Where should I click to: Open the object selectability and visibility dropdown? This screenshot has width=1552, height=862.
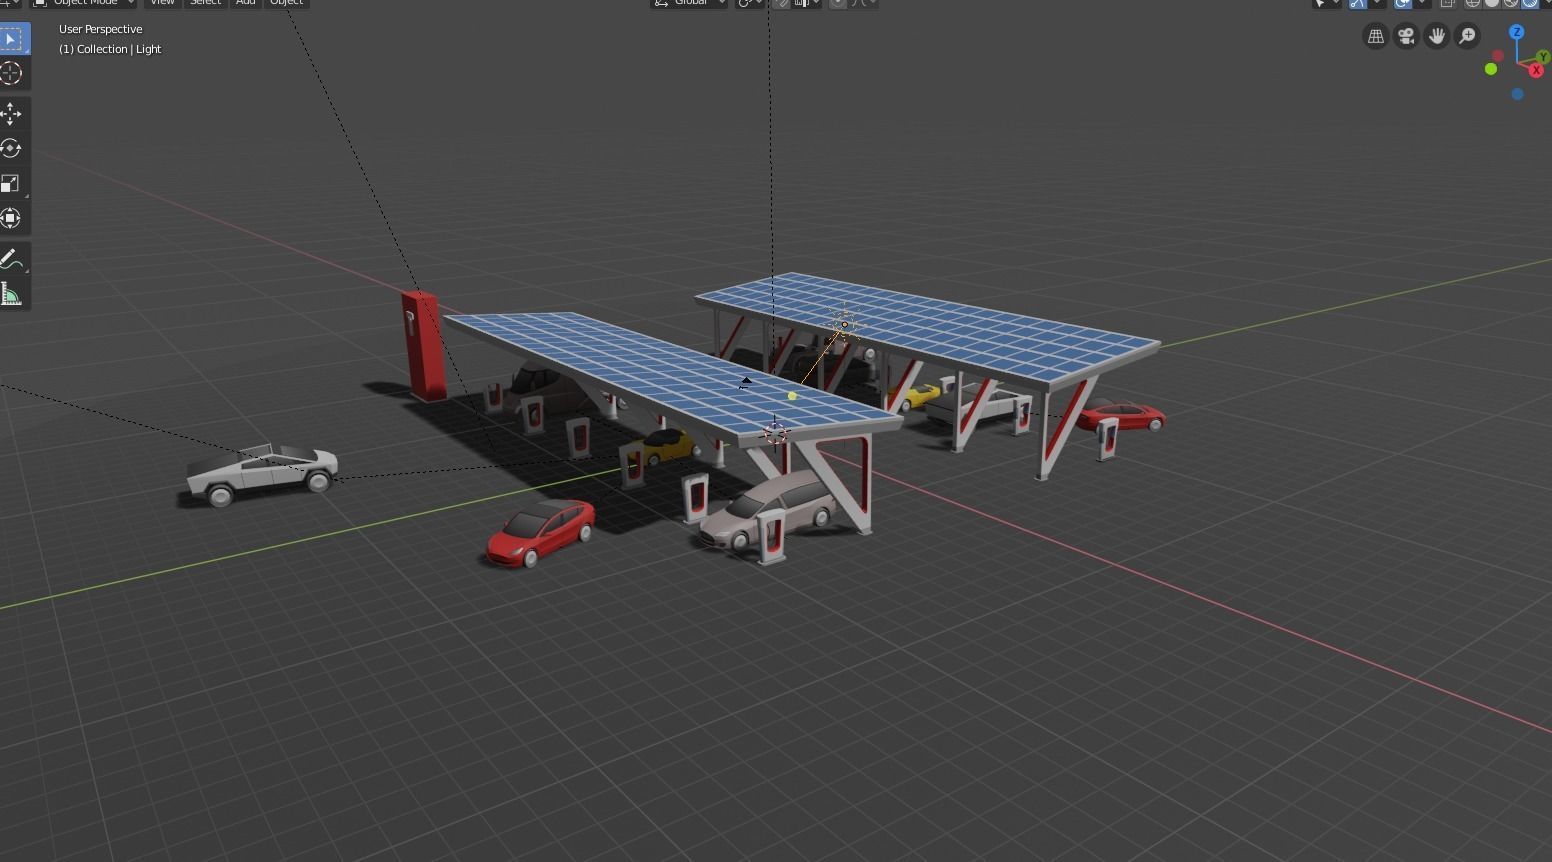pyautogui.click(x=1326, y=3)
